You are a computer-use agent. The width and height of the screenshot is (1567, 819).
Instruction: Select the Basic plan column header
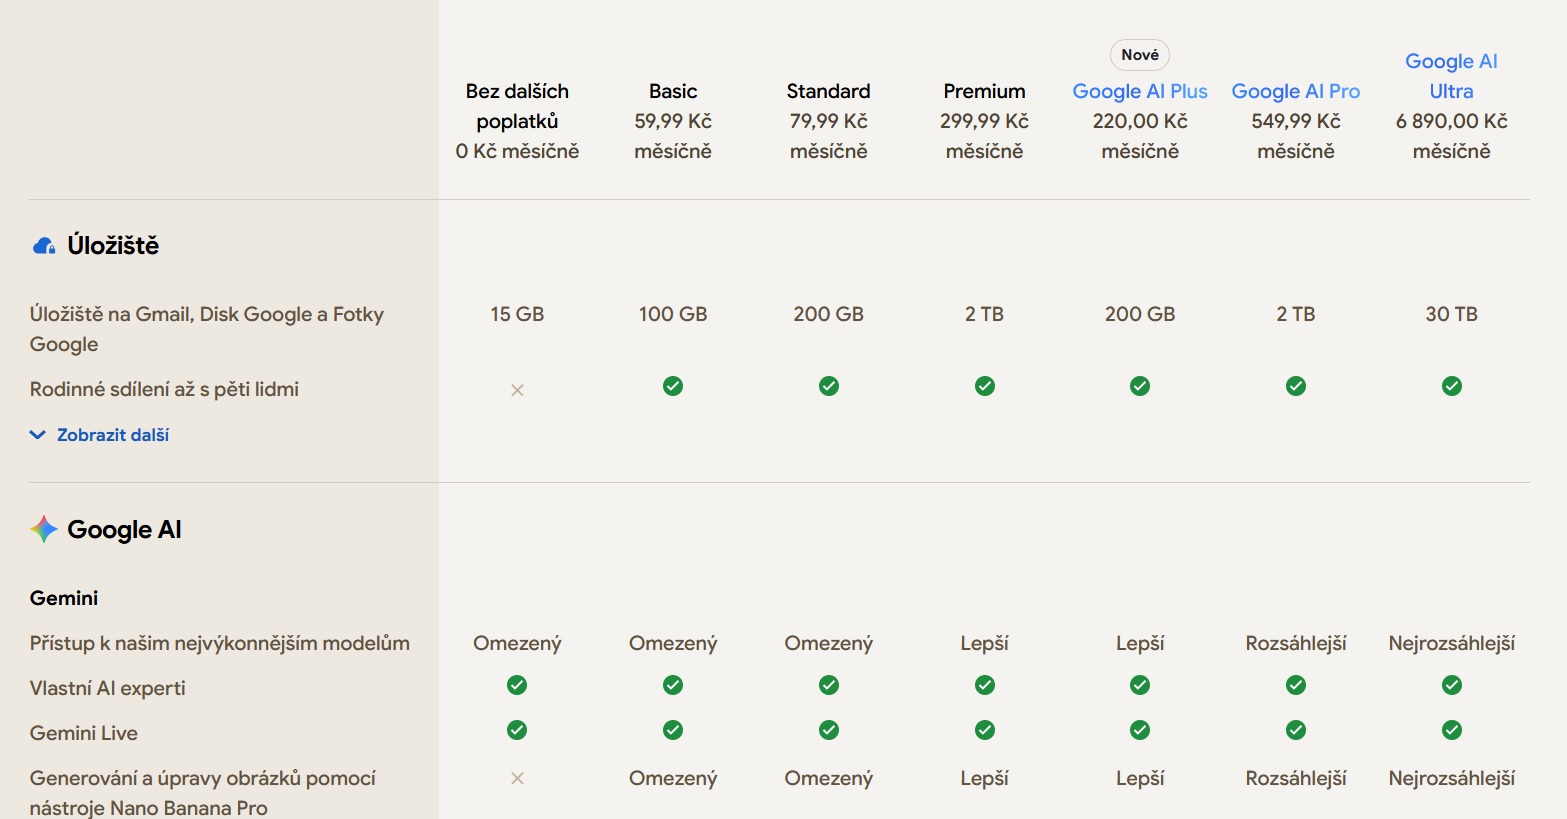pos(673,91)
